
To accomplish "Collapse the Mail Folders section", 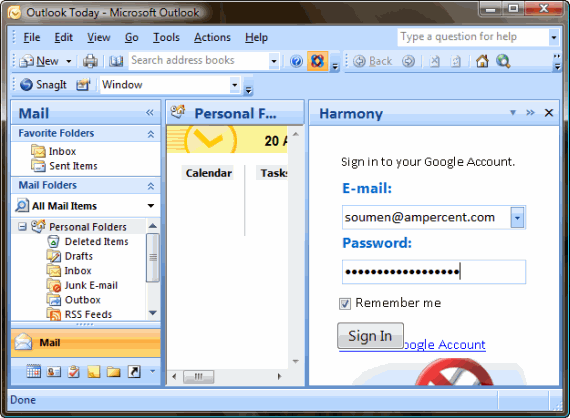I will point(150,186).
